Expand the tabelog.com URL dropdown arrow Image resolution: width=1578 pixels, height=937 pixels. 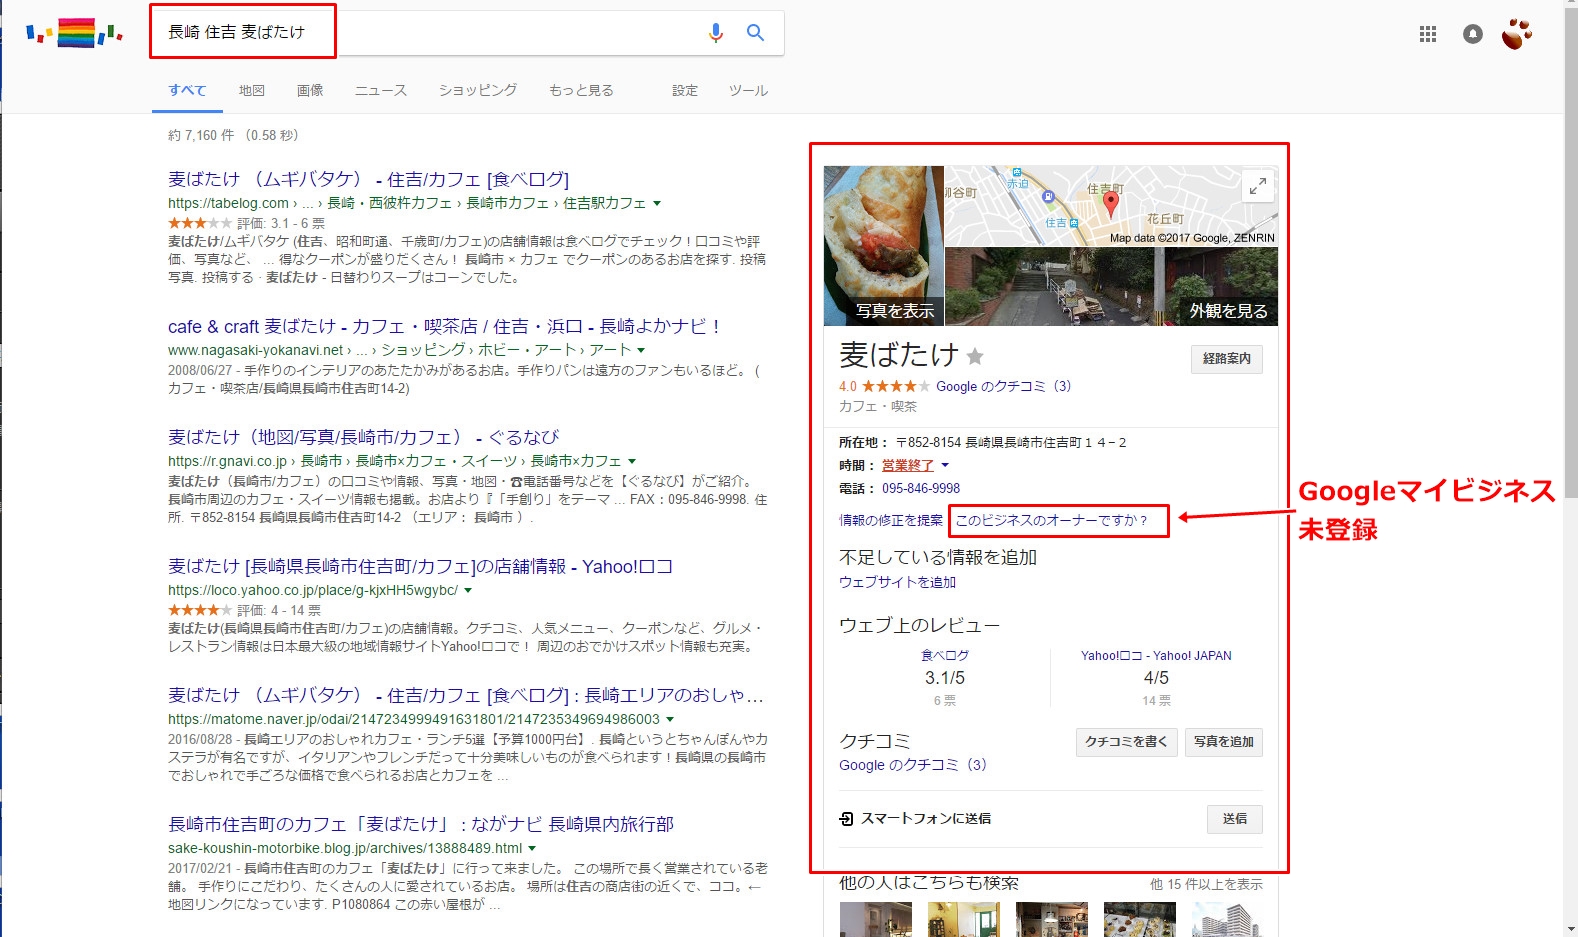click(x=657, y=203)
